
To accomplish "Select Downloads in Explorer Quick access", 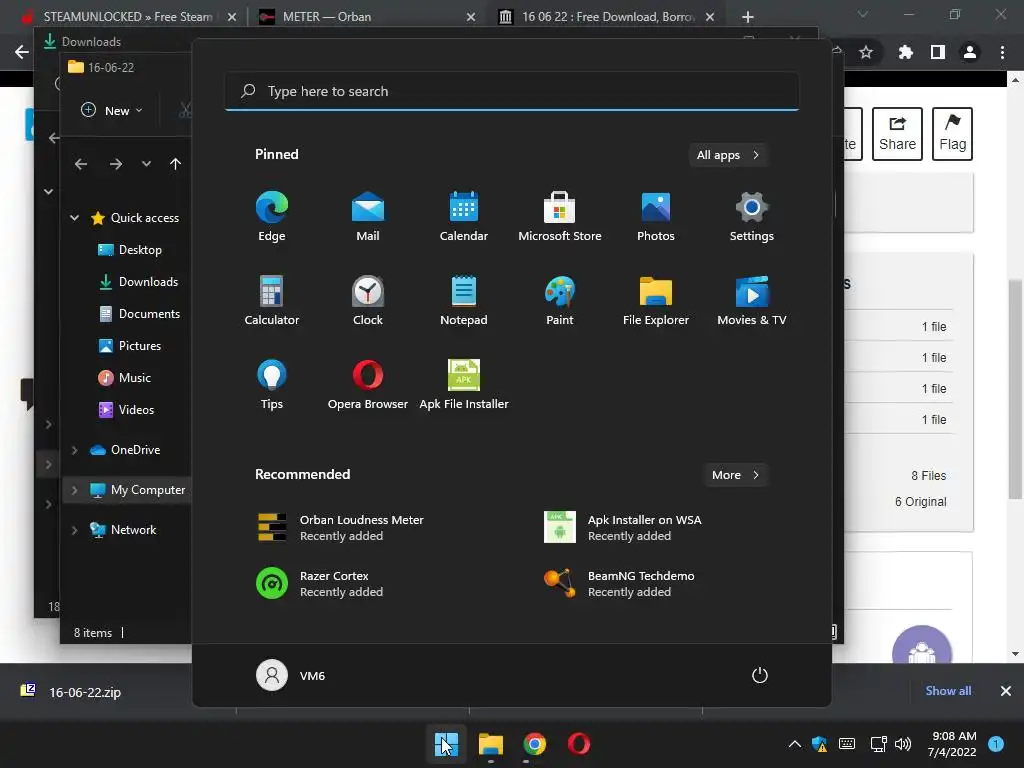I will pos(138,281).
